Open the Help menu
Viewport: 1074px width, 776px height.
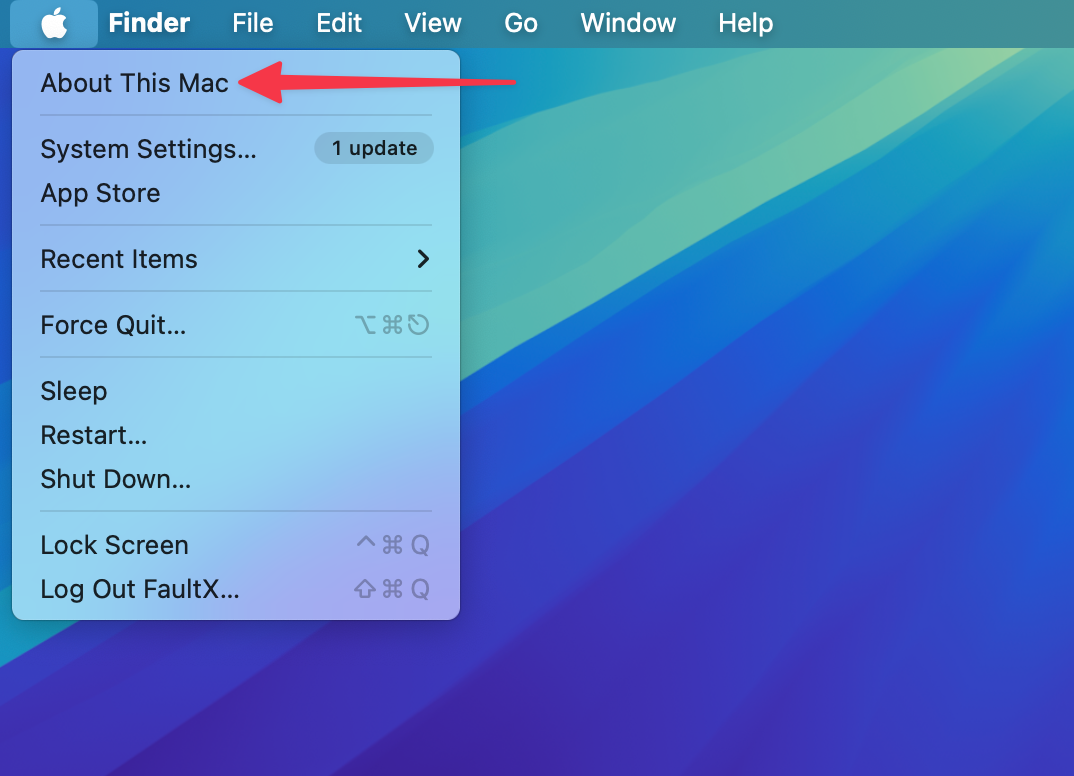point(745,23)
